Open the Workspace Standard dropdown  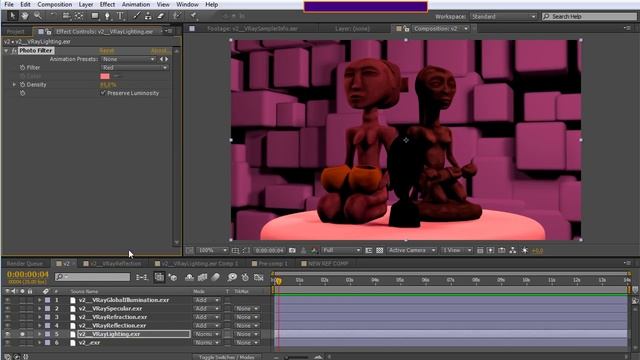pos(503,16)
